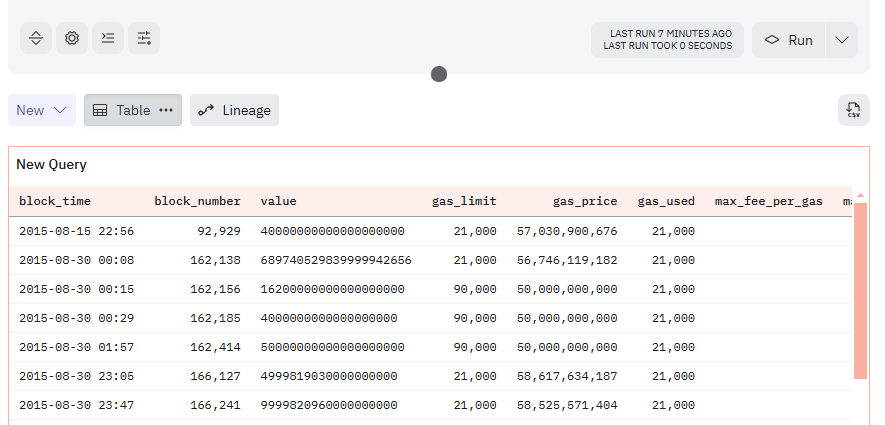Select block number 92,929 cell
Viewport: 885px width, 425px height.
(x=219, y=231)
